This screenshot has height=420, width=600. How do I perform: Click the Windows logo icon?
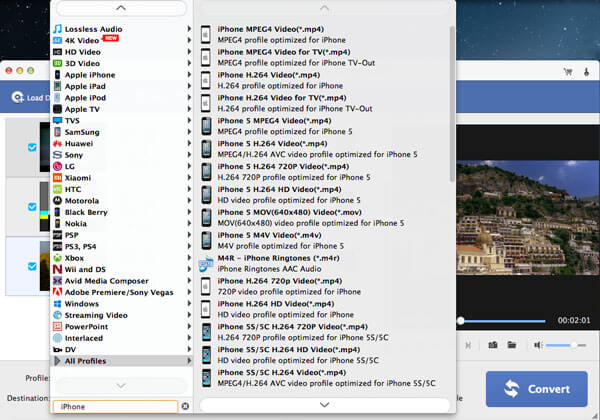[x=57, y=304]
